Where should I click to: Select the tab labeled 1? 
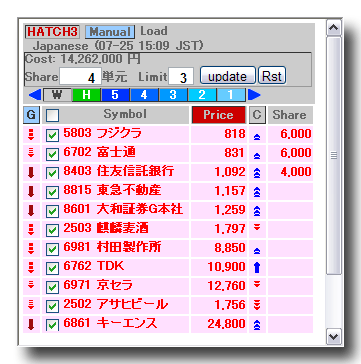231,95
